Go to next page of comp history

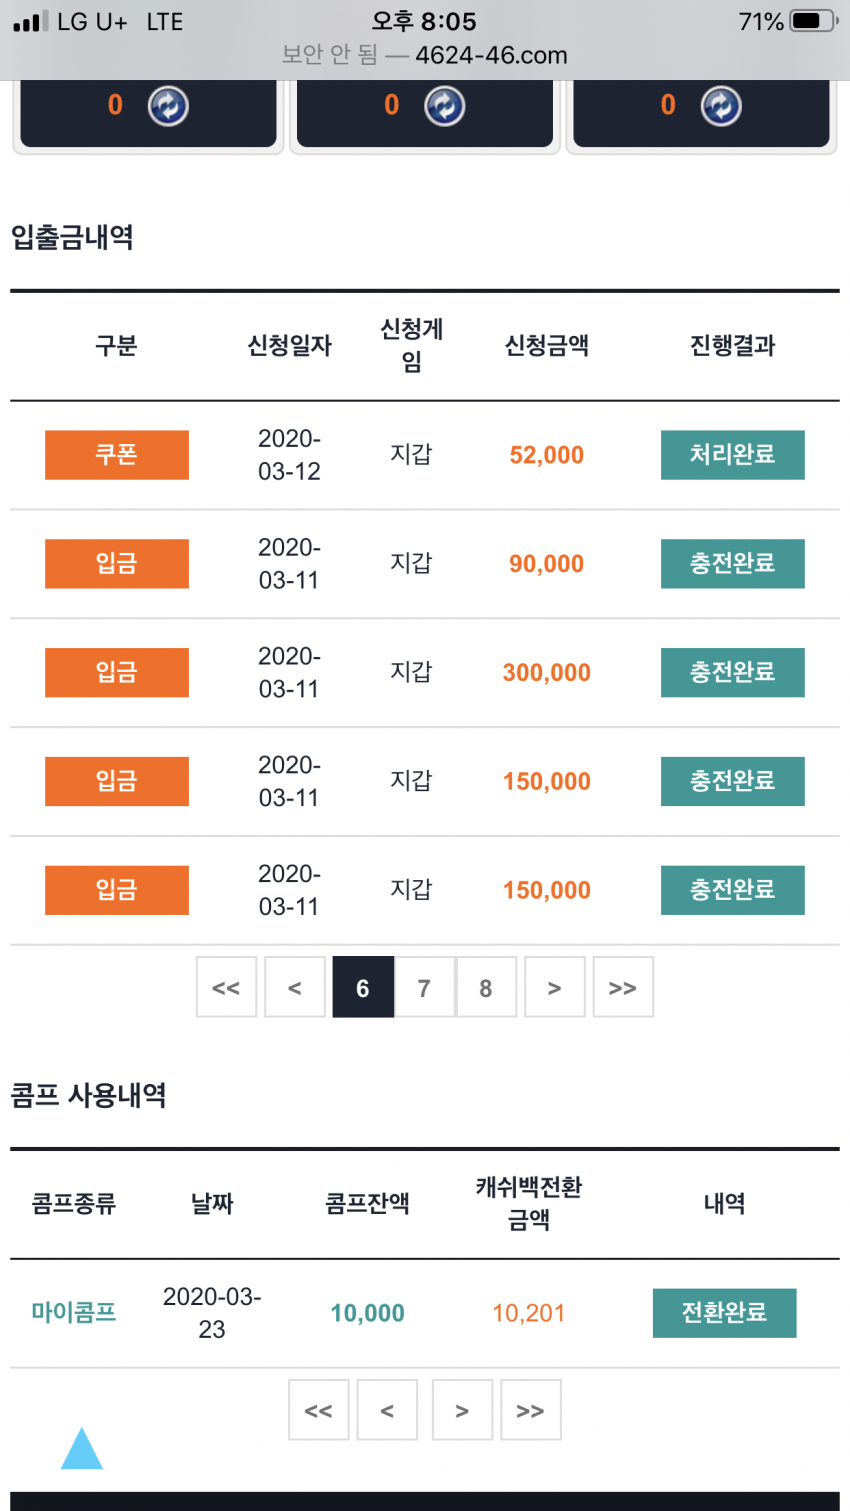pyautogui.click(x=462, y=1410)
